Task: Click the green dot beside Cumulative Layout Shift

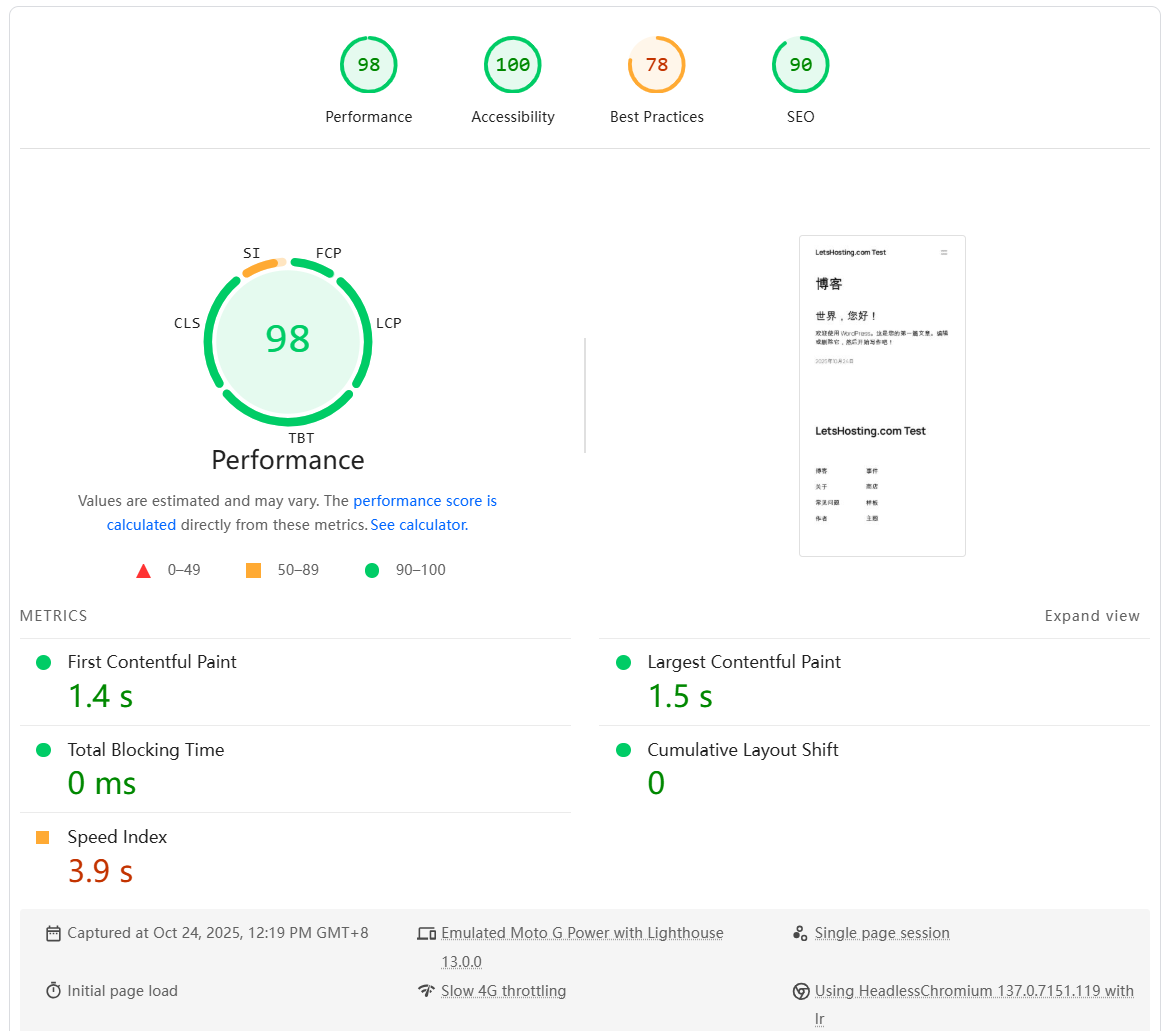Action: point(623,750)
